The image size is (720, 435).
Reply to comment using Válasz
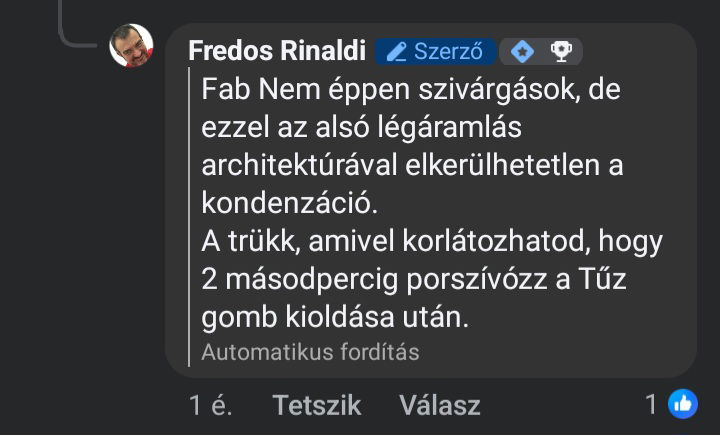(439, 405)
